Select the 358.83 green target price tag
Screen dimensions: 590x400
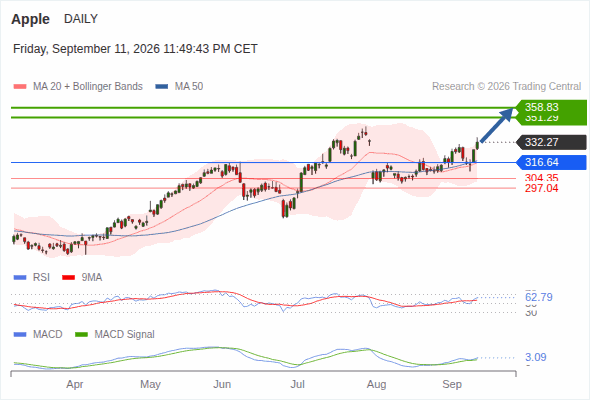551,107
